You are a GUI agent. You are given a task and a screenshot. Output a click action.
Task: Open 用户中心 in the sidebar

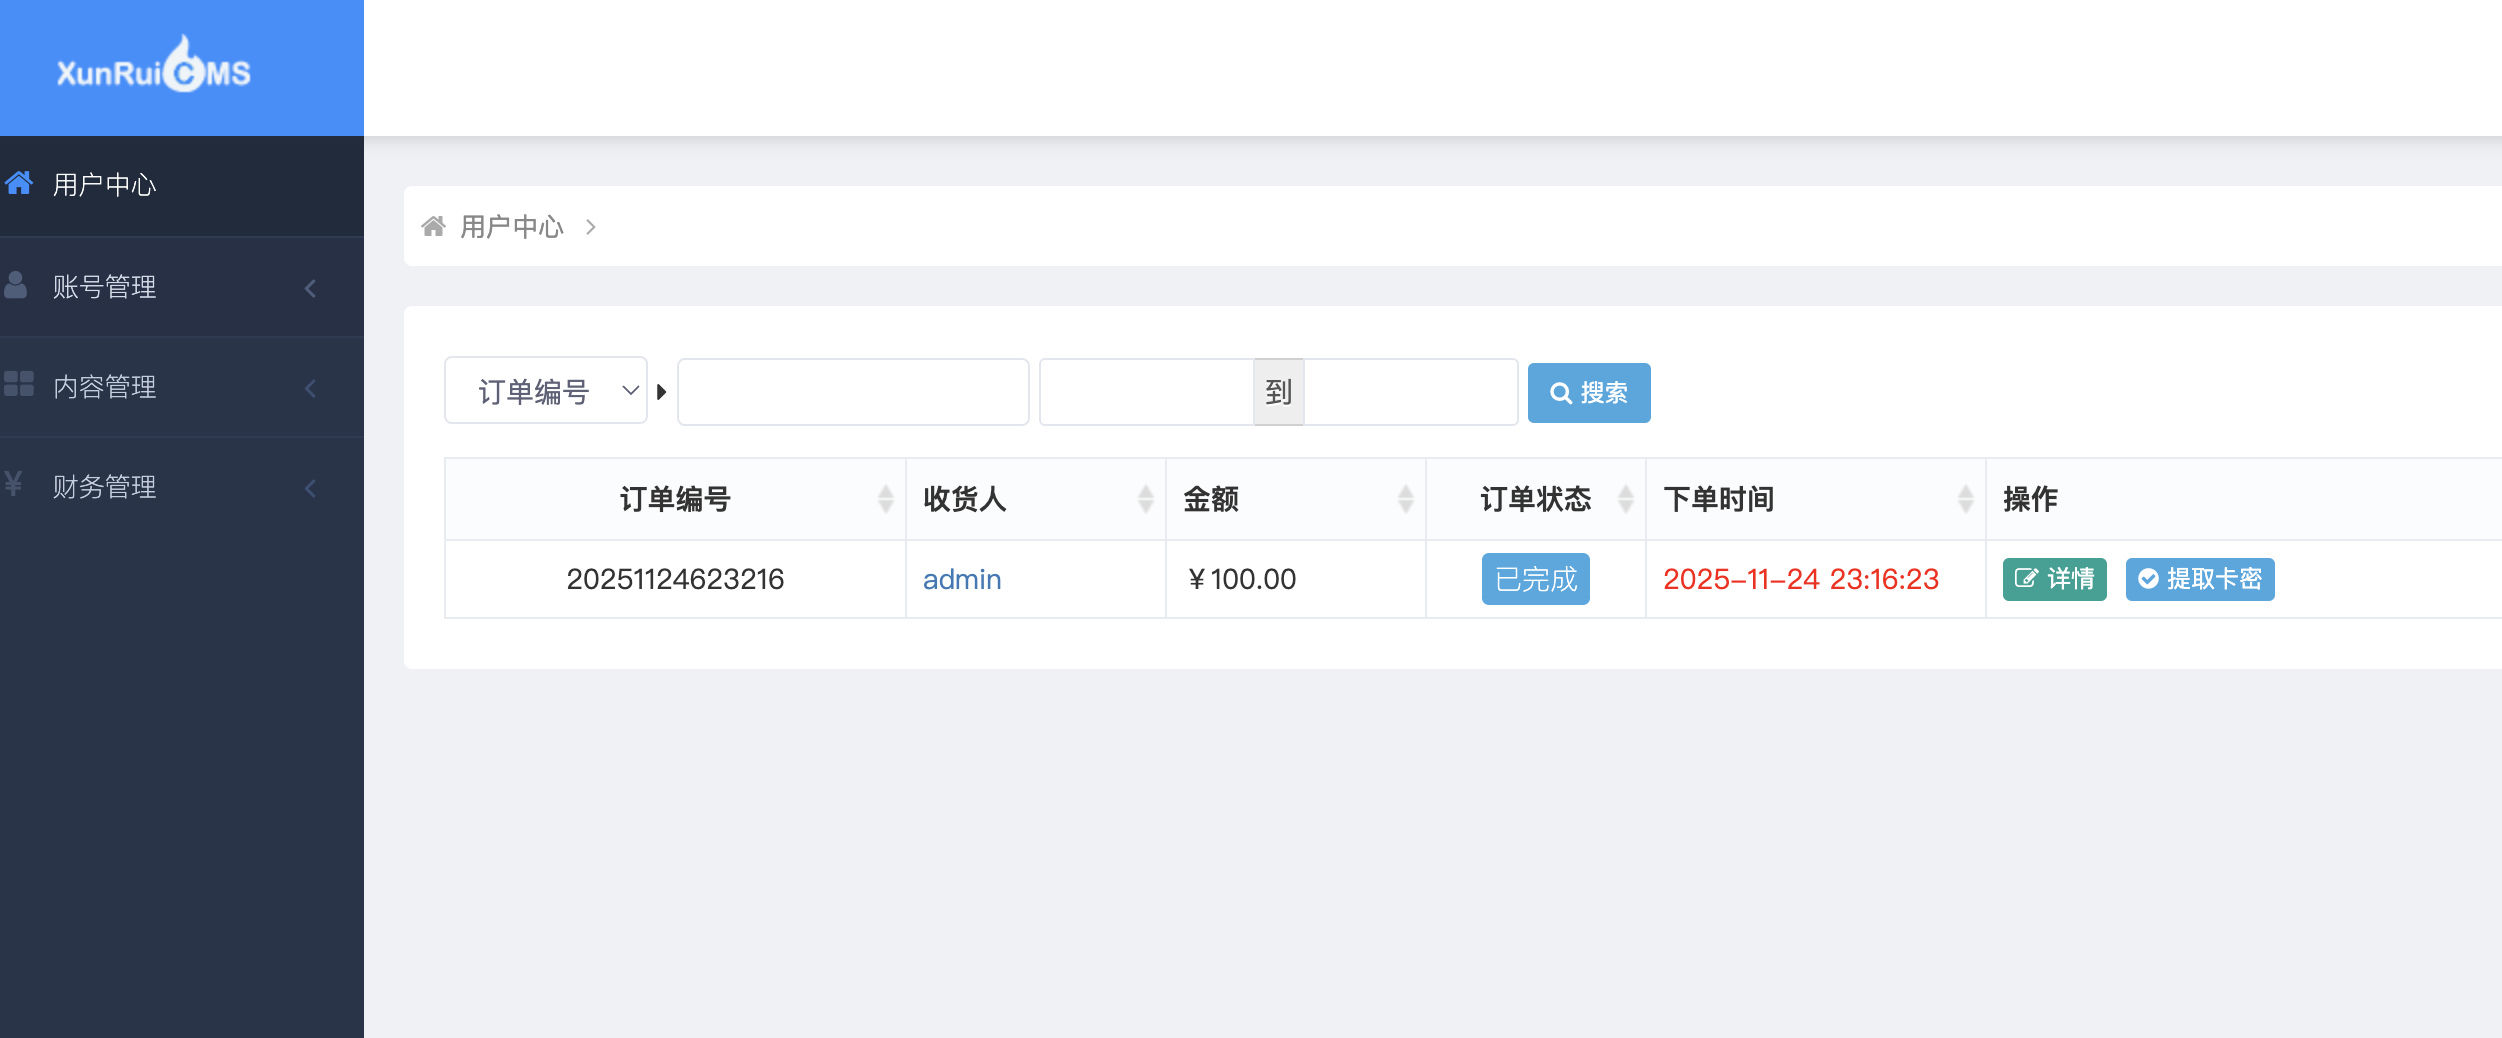click(105, 185)
